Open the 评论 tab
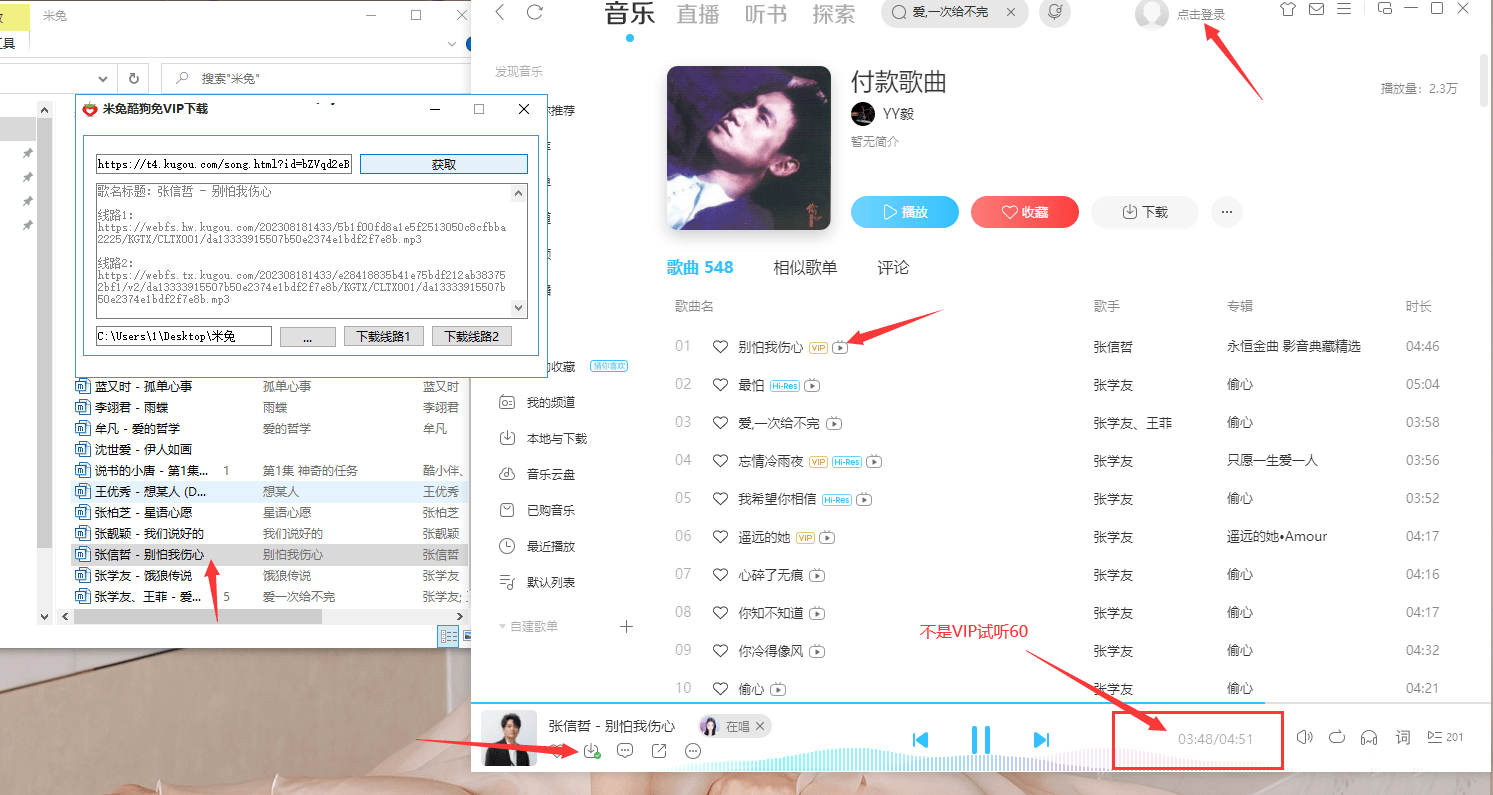Image resolution: width=1493 pixels, height=795 pixels. pyautogui.click(x=893, y=267)
